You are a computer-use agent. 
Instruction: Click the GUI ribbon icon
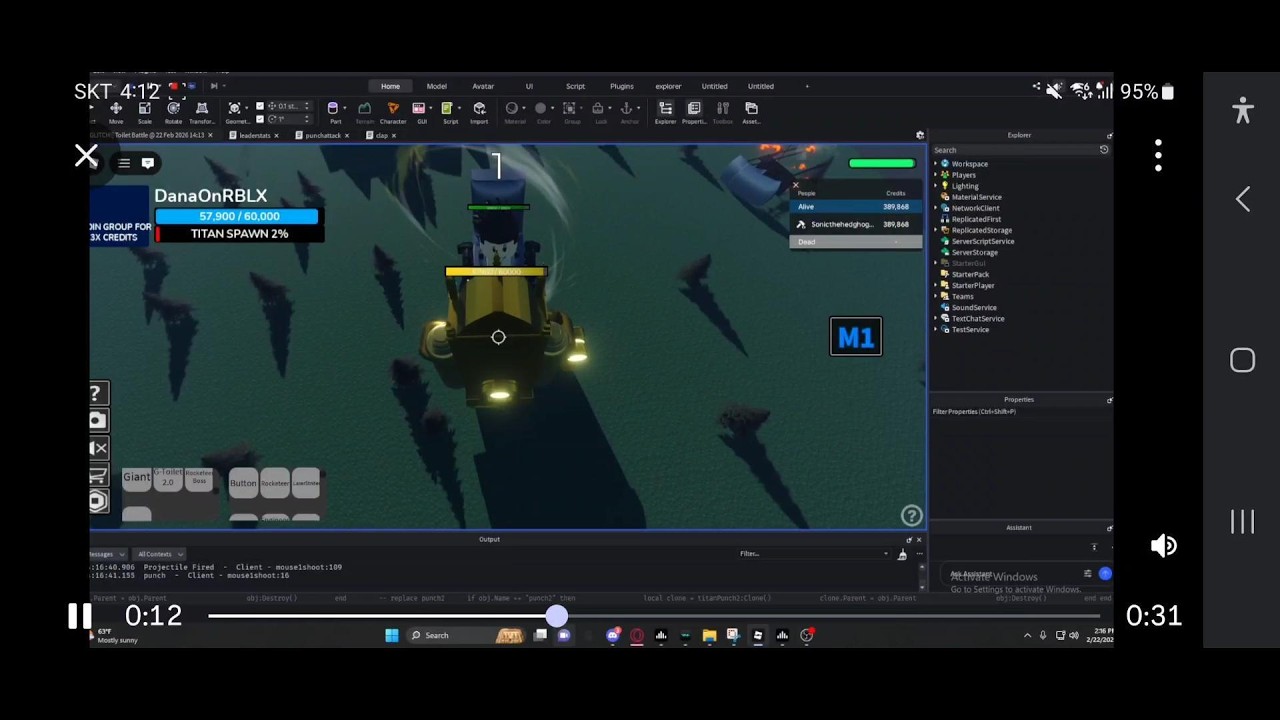421,112
